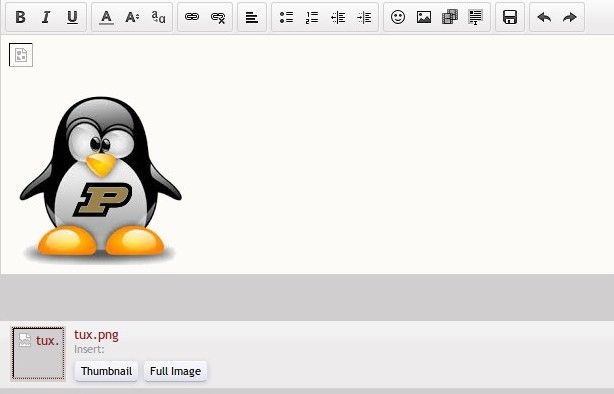
Task: Toggle Underline formatting
Action: pos(72,17)
